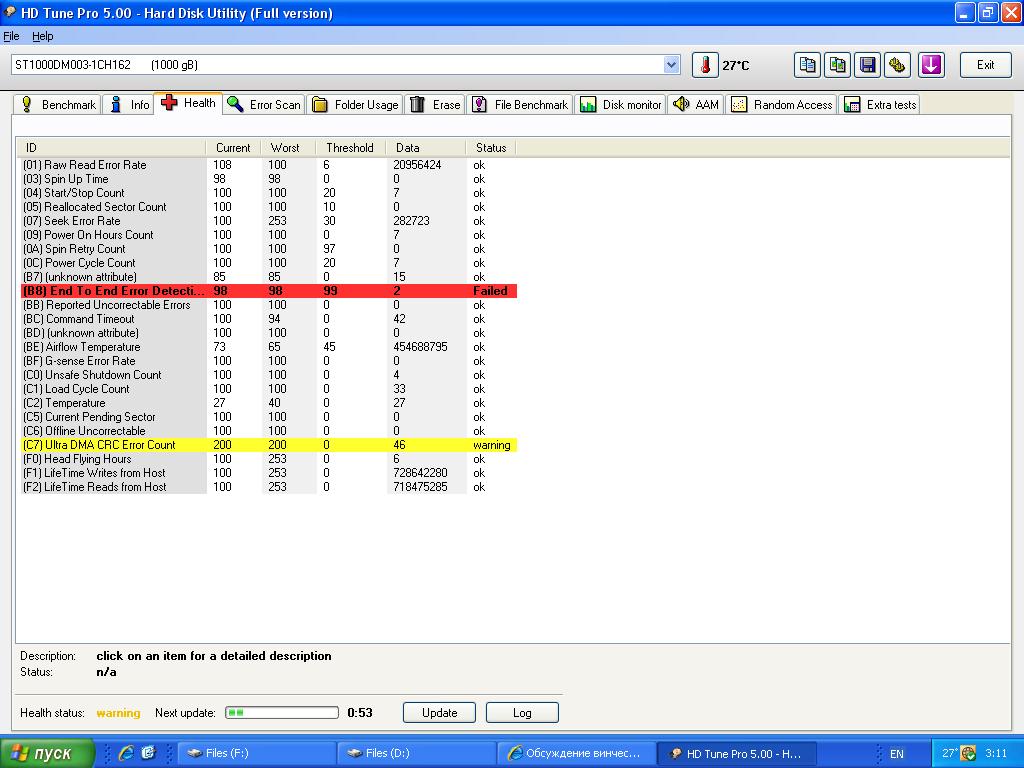The width and height of the screenshot is (1024, 768).
Task: Switch to the Обсуждение browser taskbar window
Action: (x=576, y=753)
